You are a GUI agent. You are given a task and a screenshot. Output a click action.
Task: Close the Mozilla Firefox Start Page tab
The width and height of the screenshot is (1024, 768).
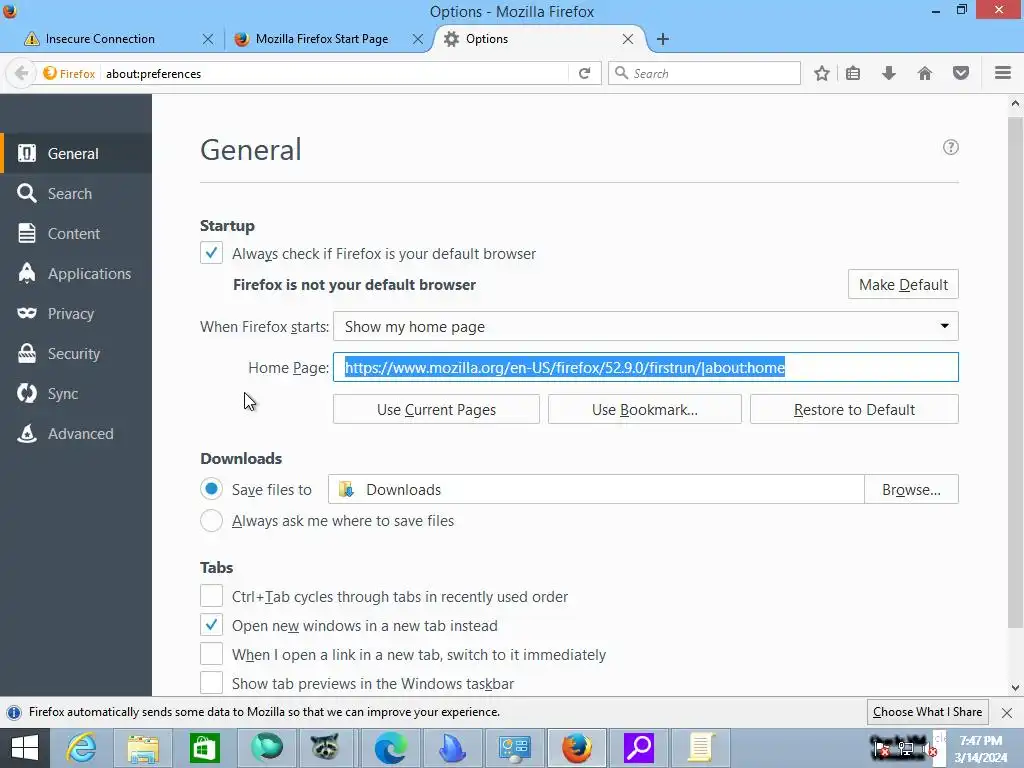[x=418, y=39]
